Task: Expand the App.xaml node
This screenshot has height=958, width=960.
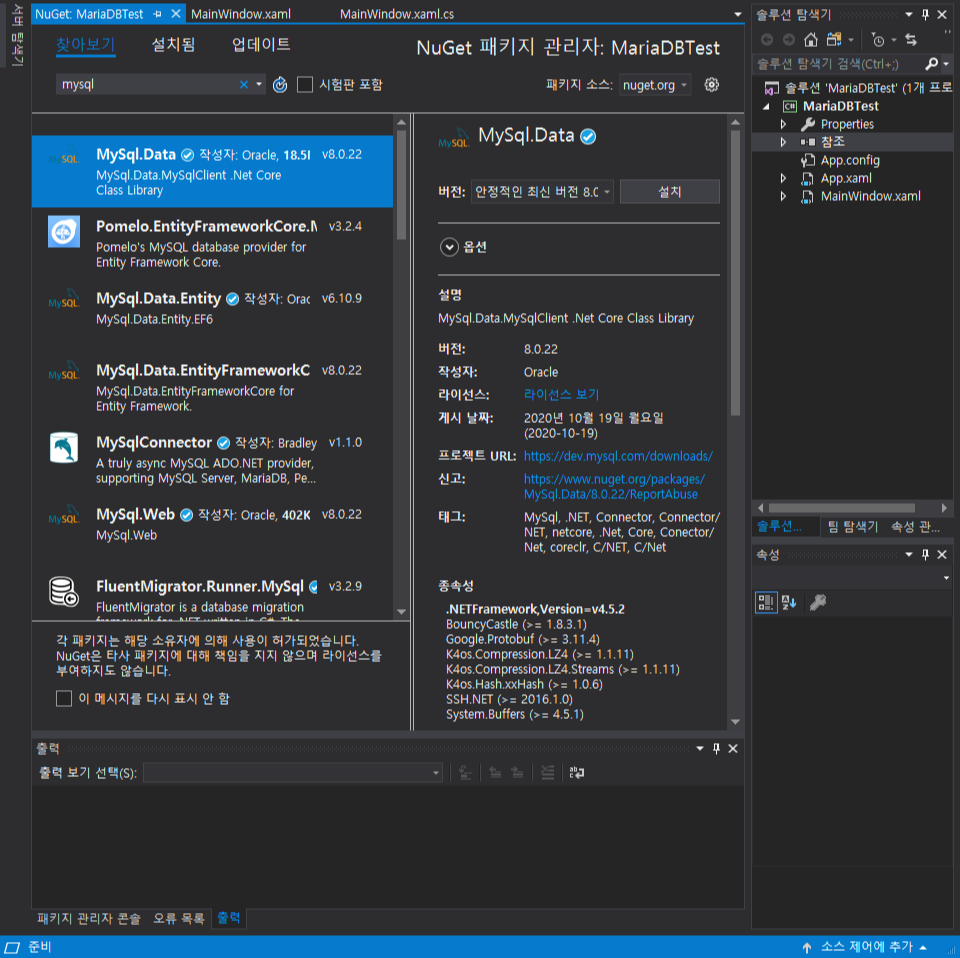Action: [783, 178]
